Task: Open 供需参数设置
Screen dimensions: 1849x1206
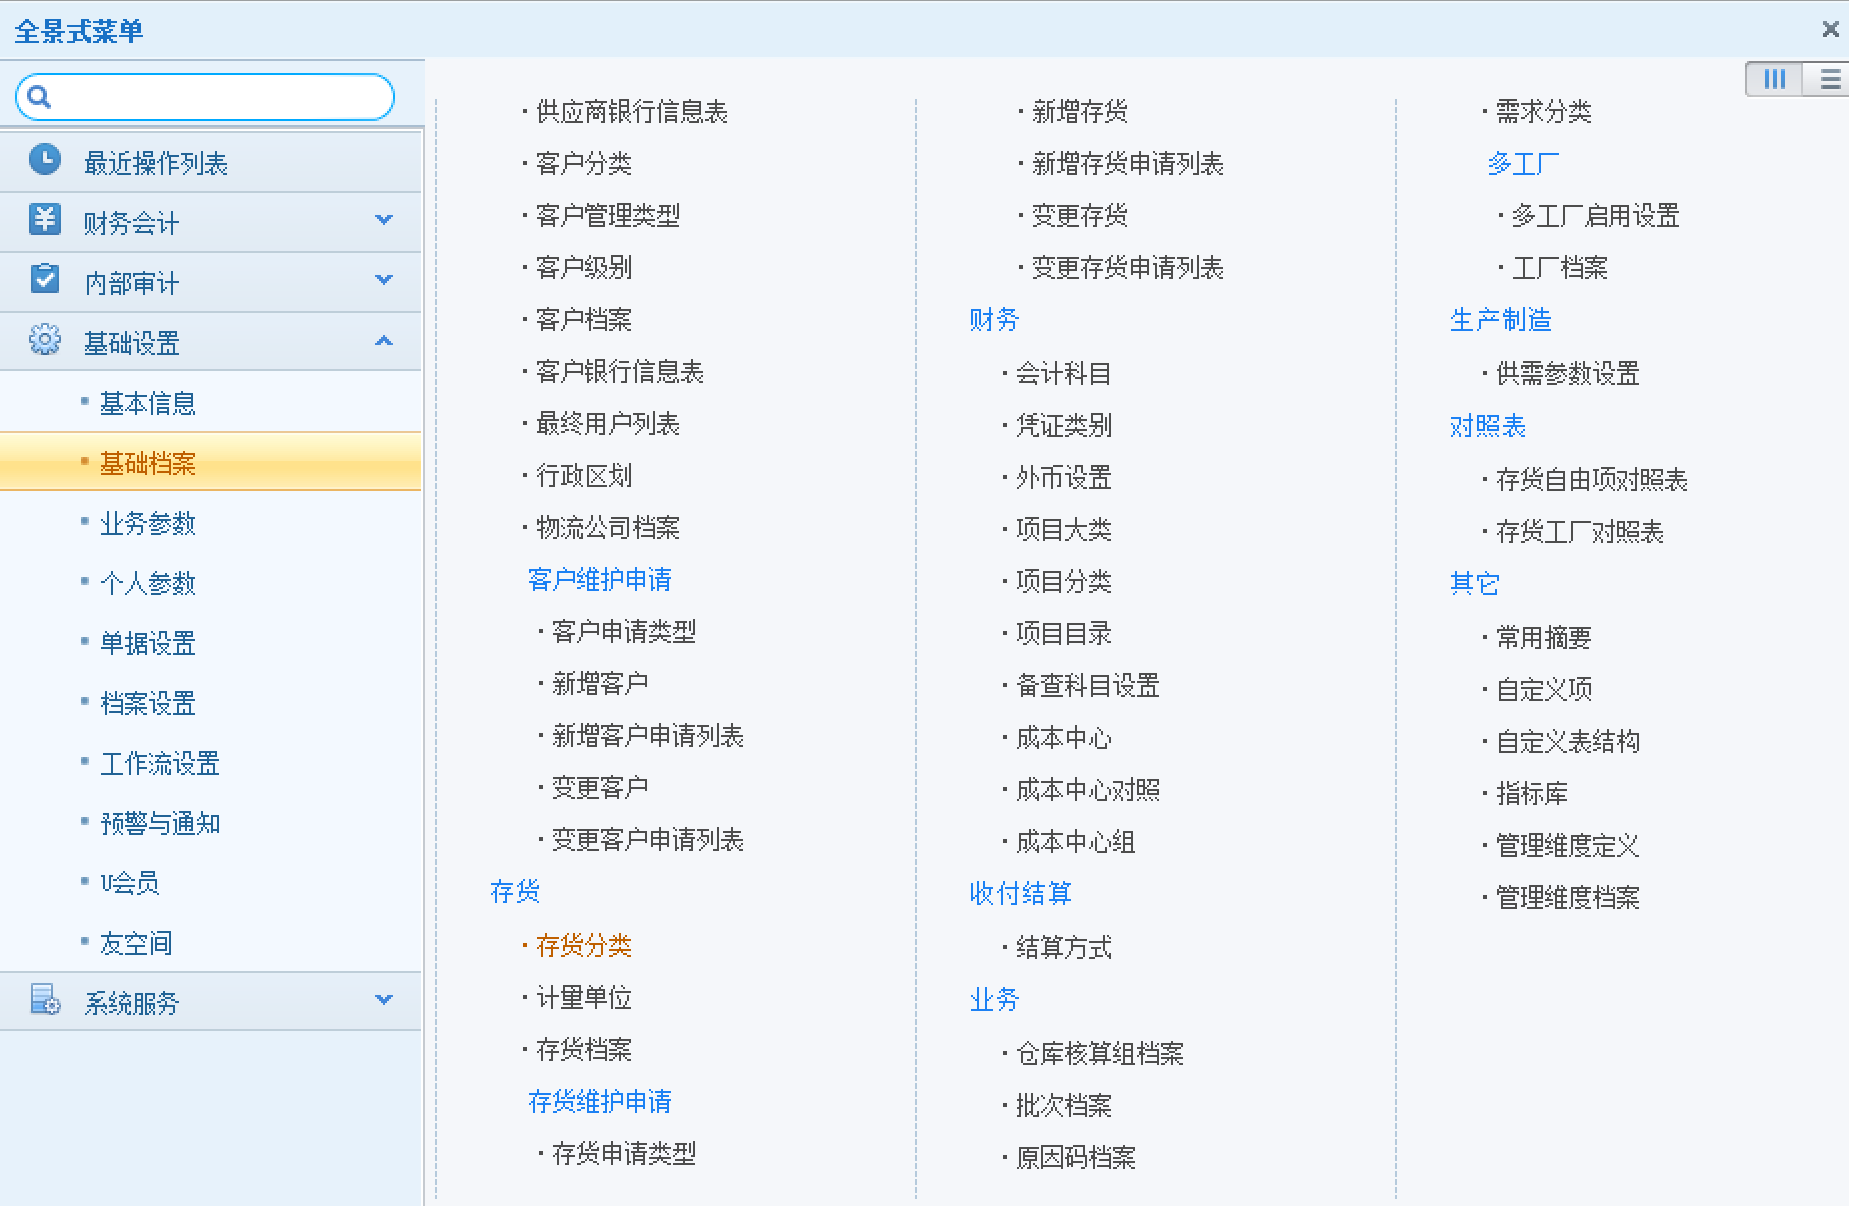Action: [x=1568, y=373]
